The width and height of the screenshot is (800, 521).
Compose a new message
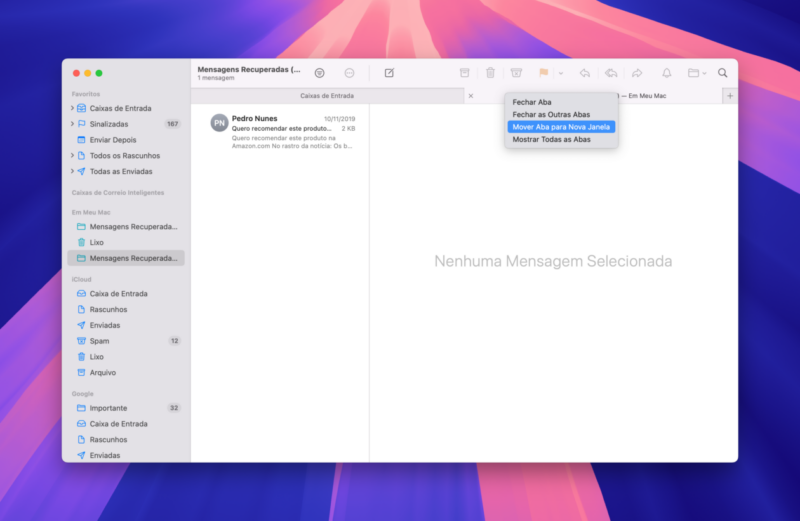coord(389,73)
